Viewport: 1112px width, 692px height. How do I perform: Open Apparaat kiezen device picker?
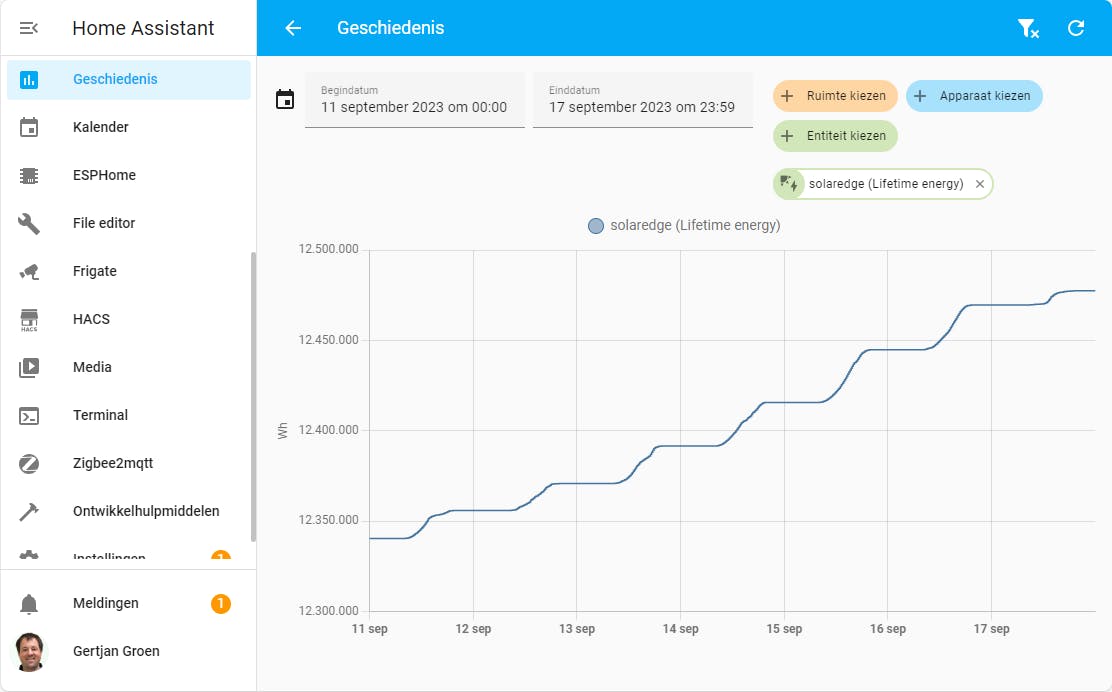(973, 96)
